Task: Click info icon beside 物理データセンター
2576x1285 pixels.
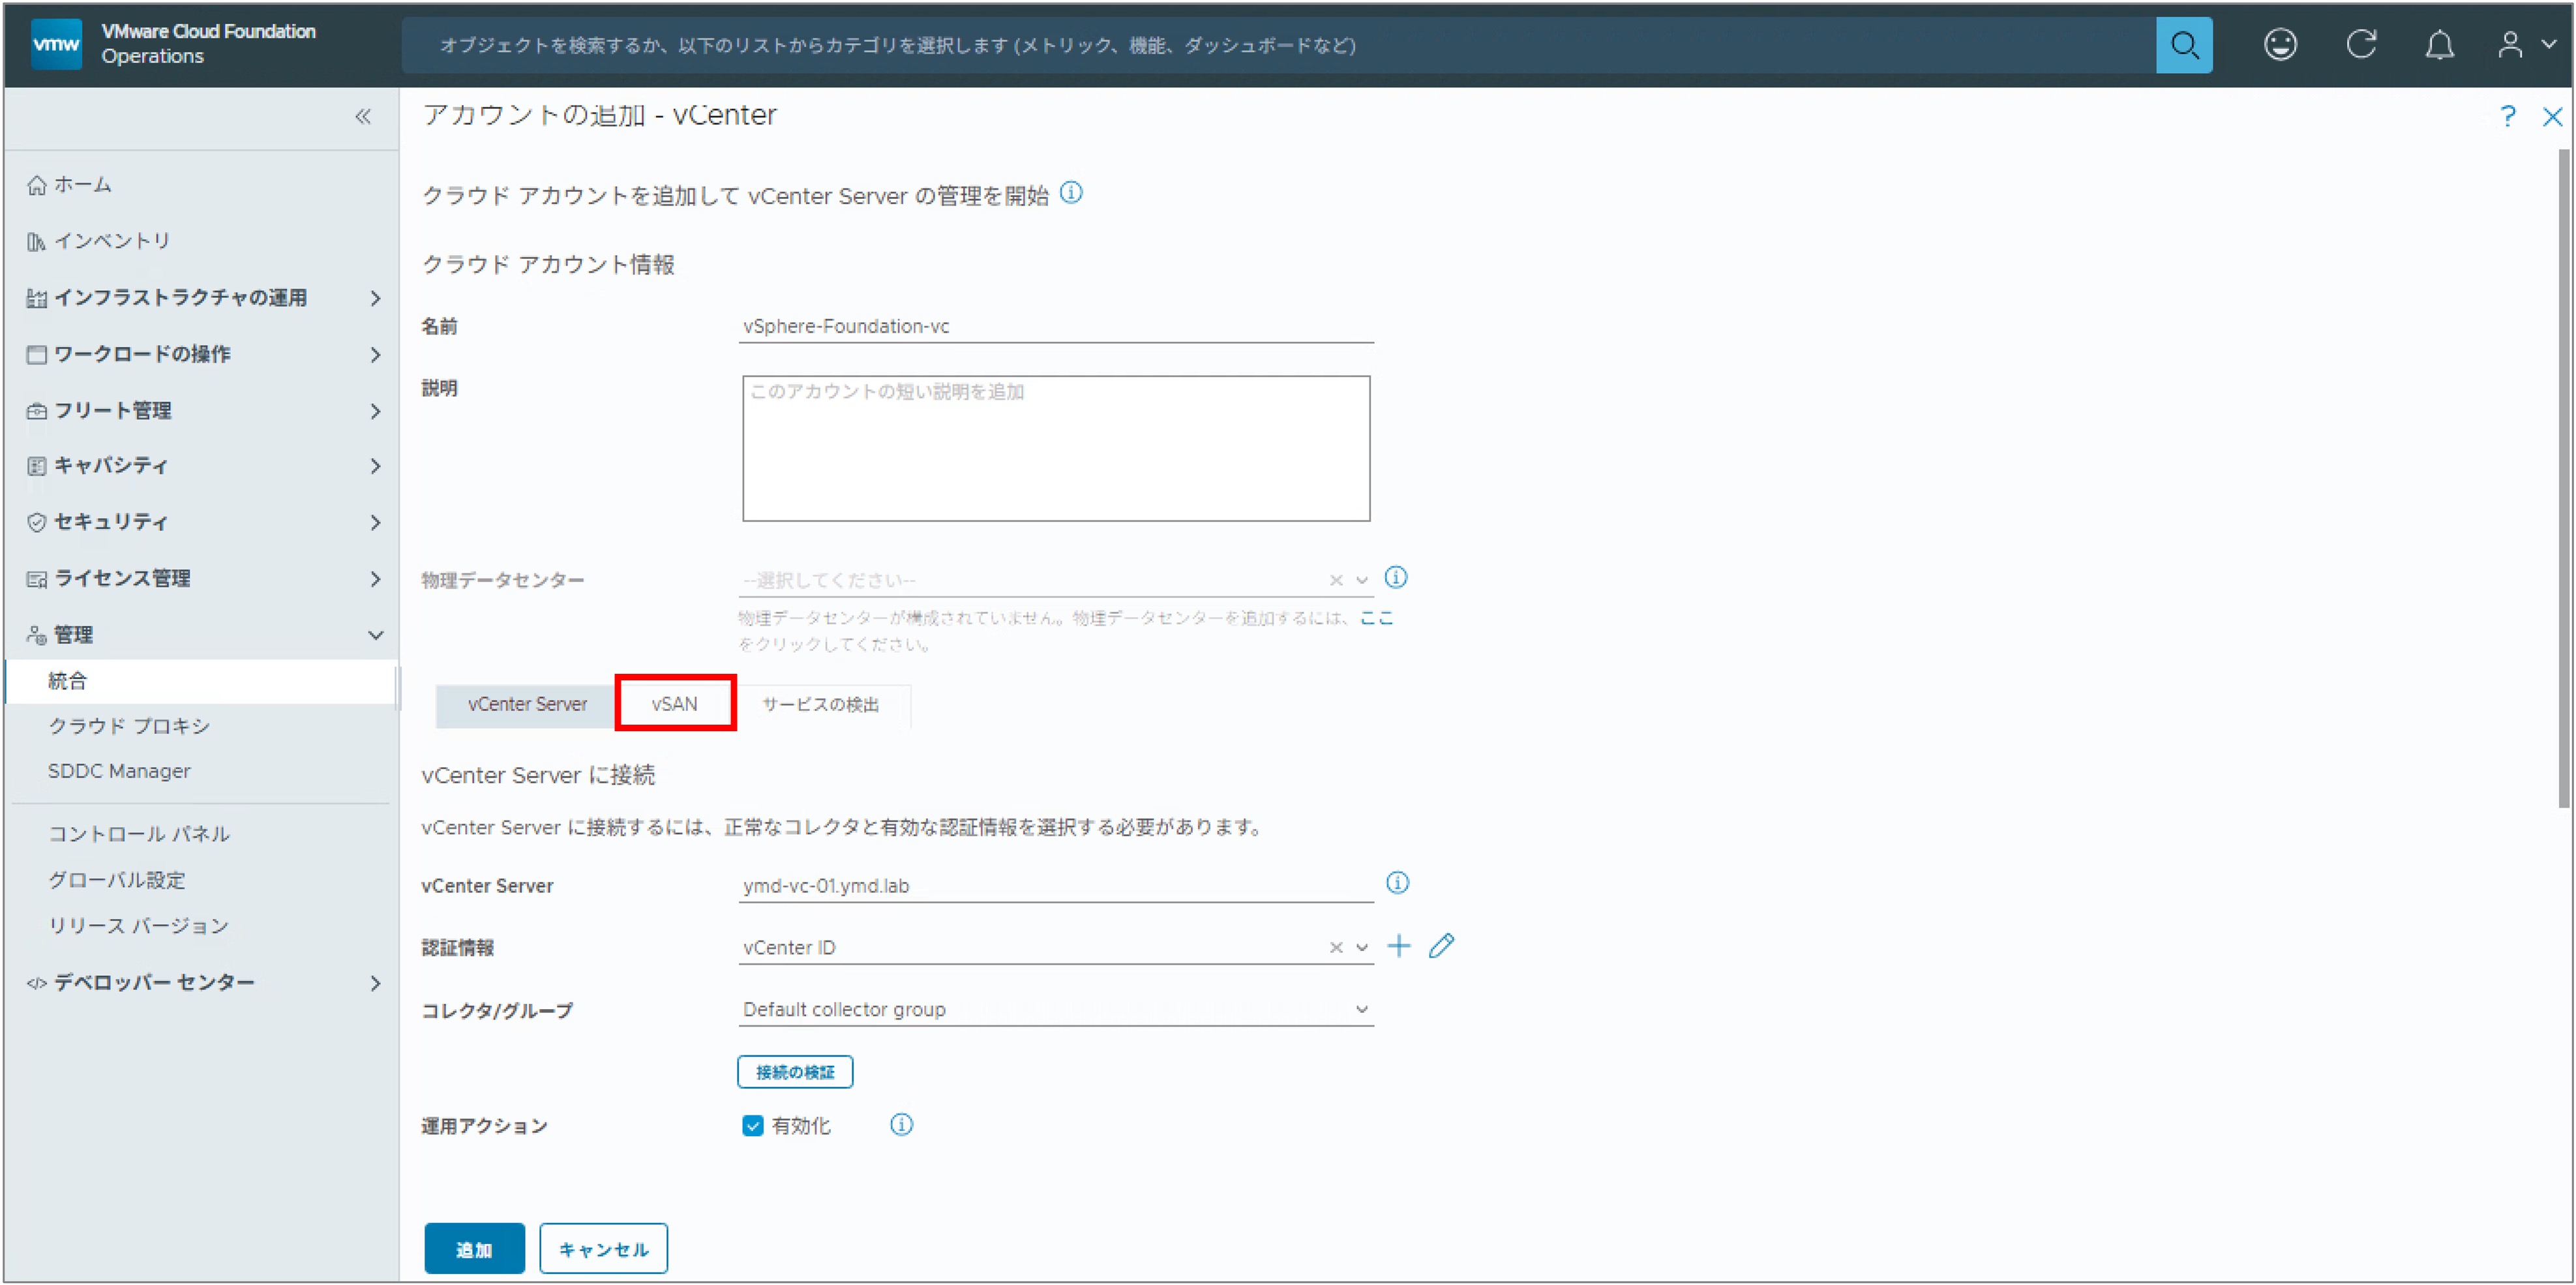Action: coord(1396,577)
